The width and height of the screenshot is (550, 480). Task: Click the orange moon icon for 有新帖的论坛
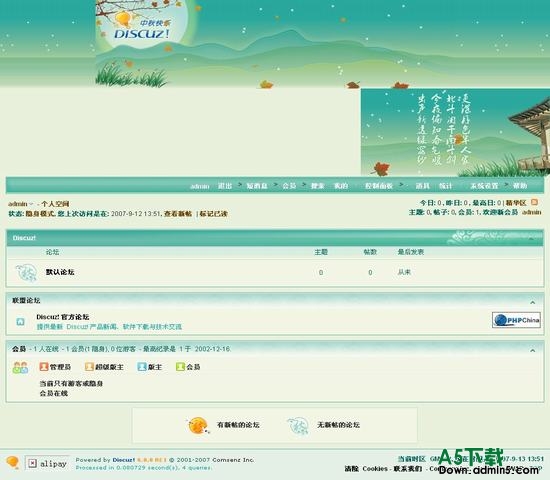coord(198,425)
